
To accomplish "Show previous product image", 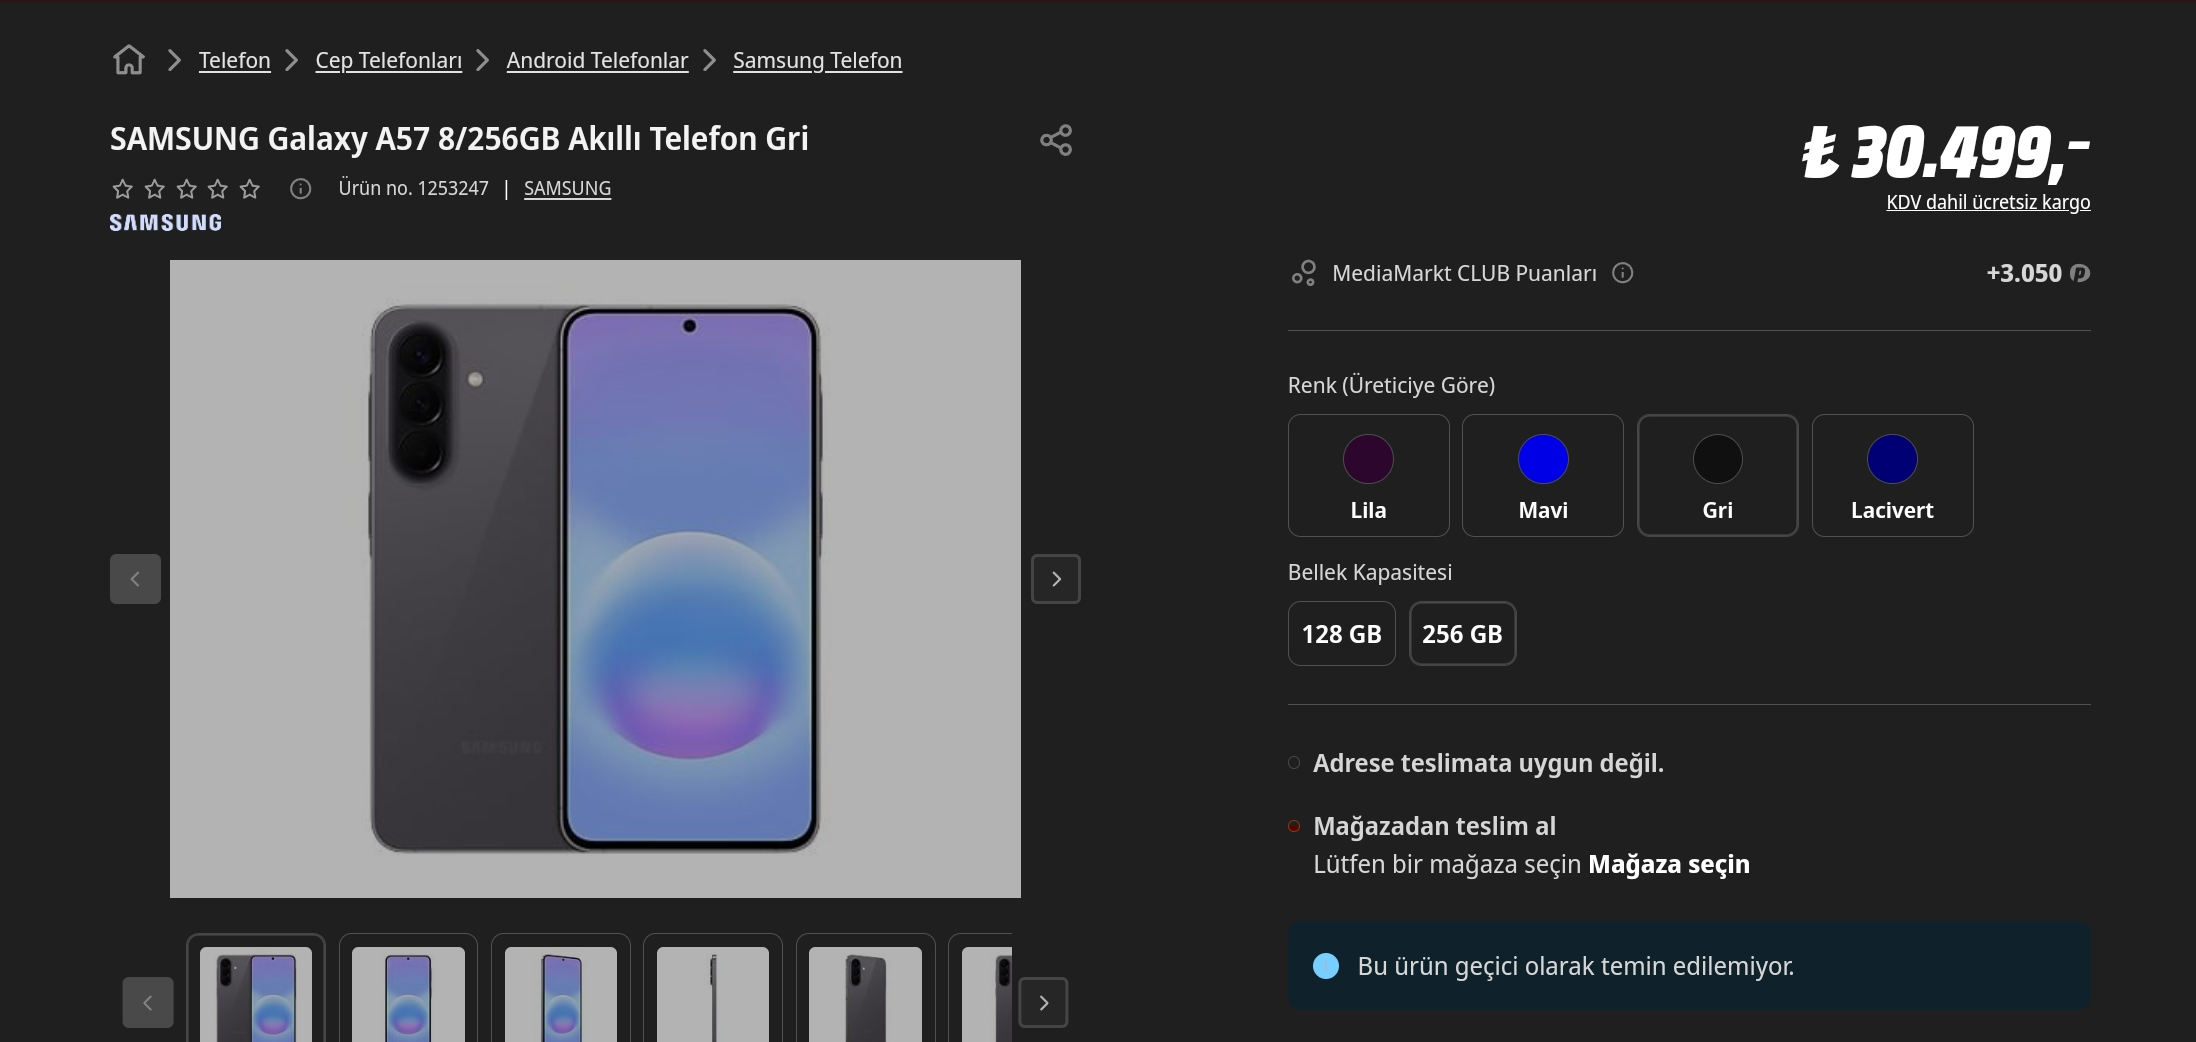I will click(x=135, y=579).
